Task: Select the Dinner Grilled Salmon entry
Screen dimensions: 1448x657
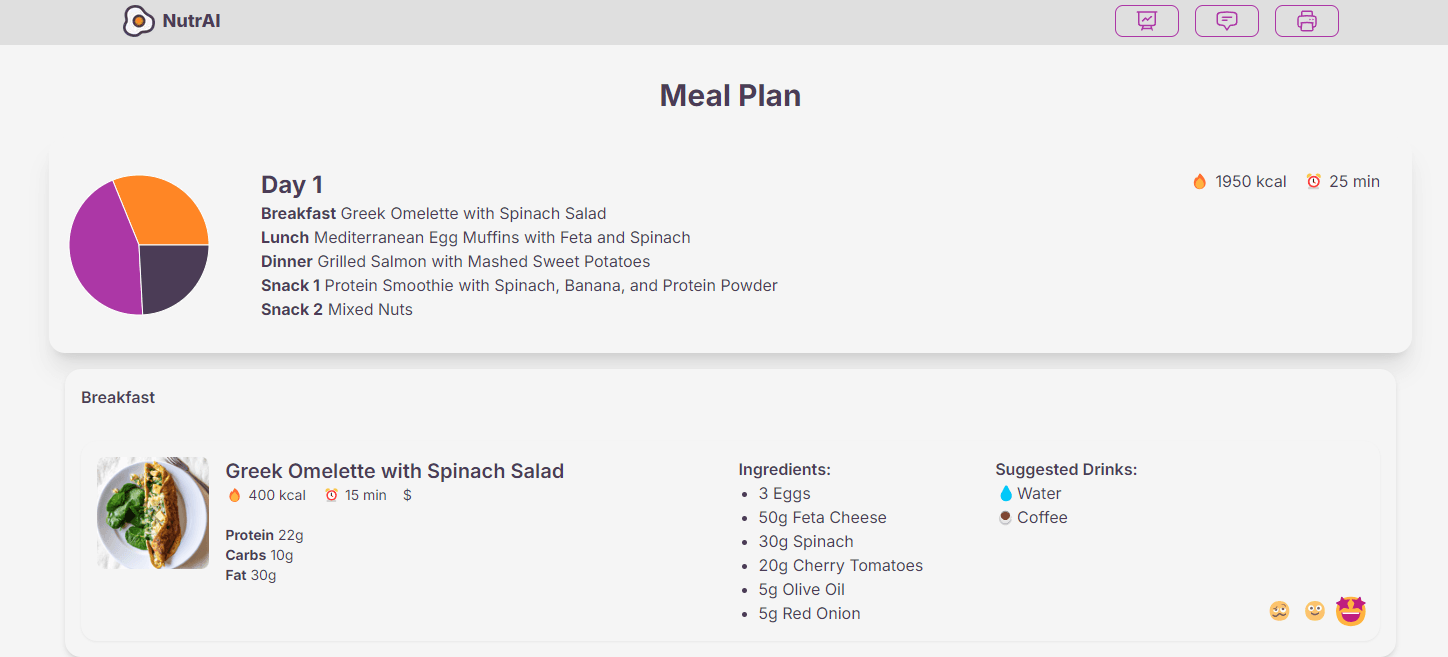Action: [456, 261]
